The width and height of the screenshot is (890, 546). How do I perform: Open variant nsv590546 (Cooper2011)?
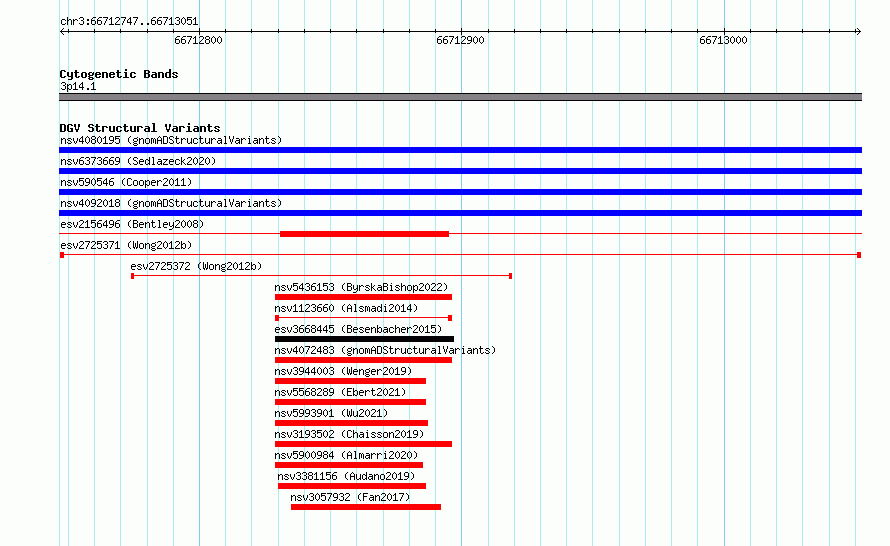126,182
